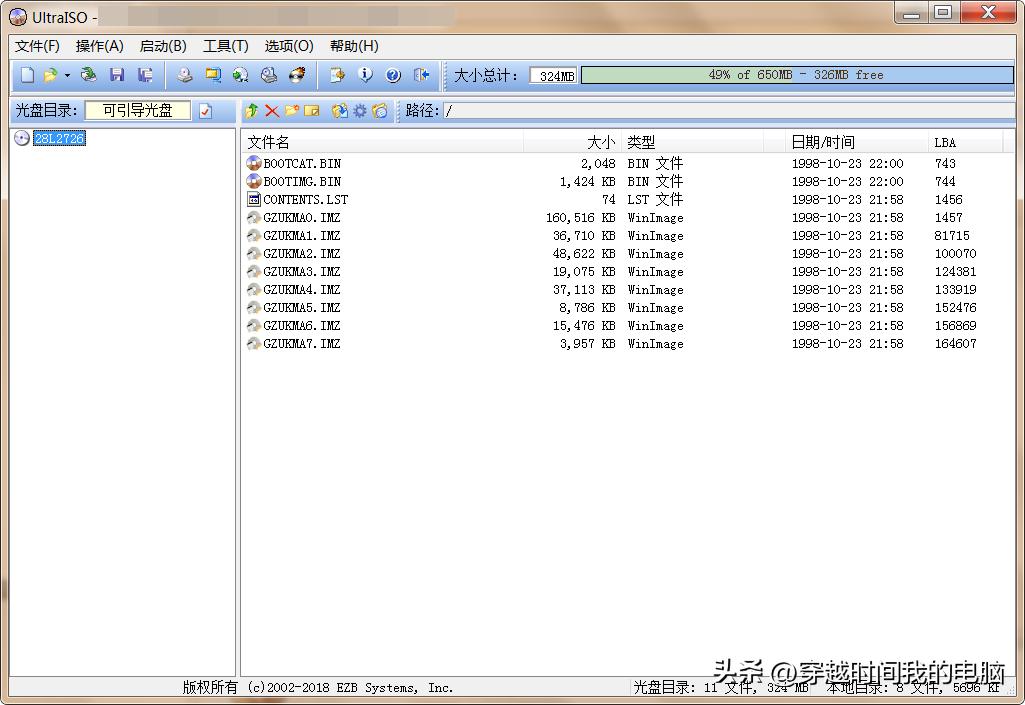Click the 可引导光盘 status box
Viewport: 1025px width, 705px height.
pyautogui.click(x=137, y=111)
